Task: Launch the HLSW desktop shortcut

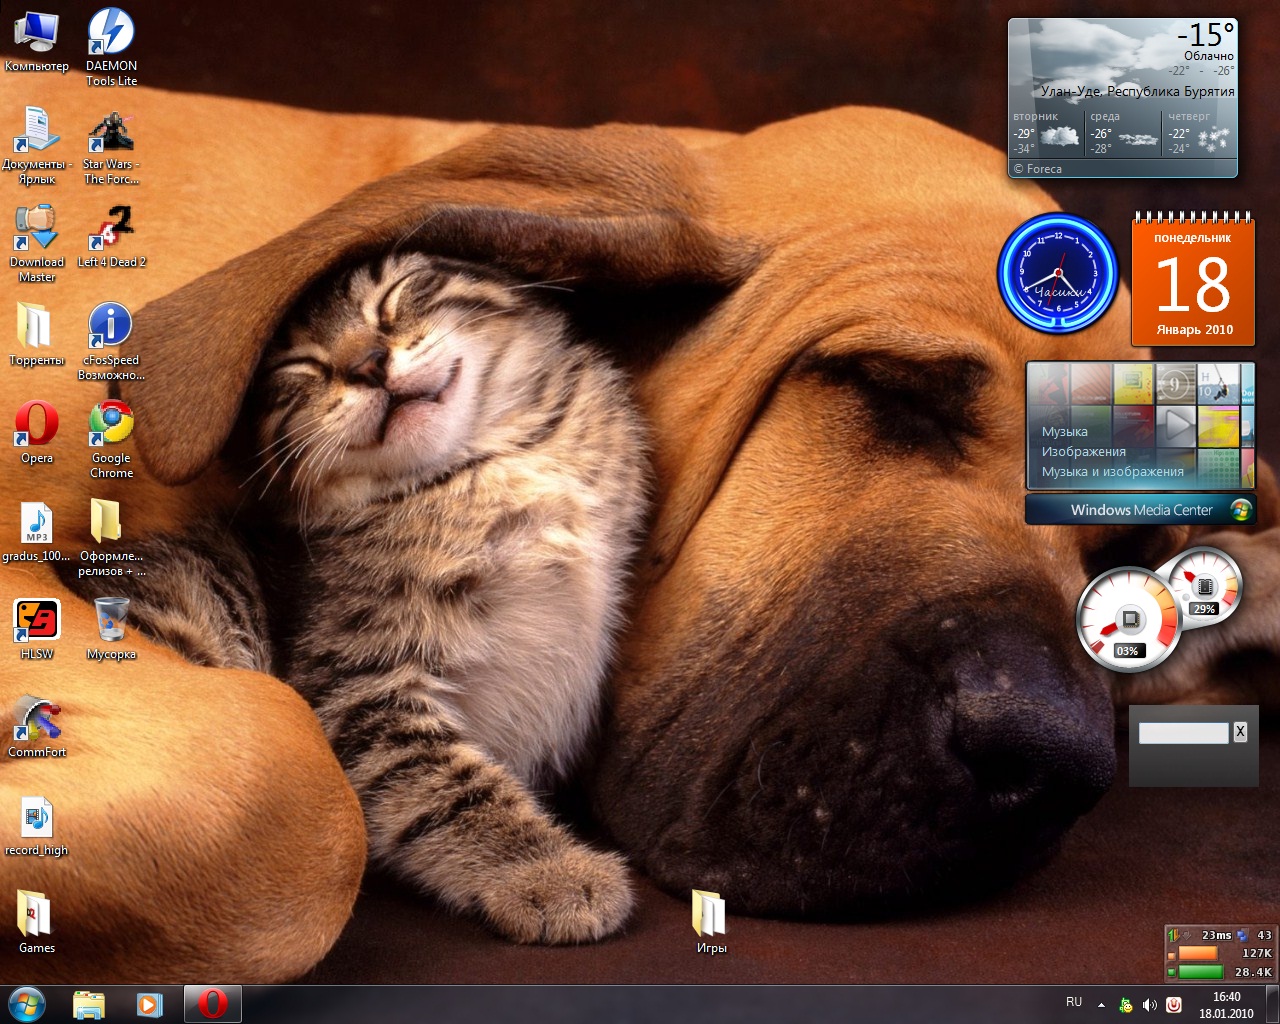Action: tap(36, 621)
